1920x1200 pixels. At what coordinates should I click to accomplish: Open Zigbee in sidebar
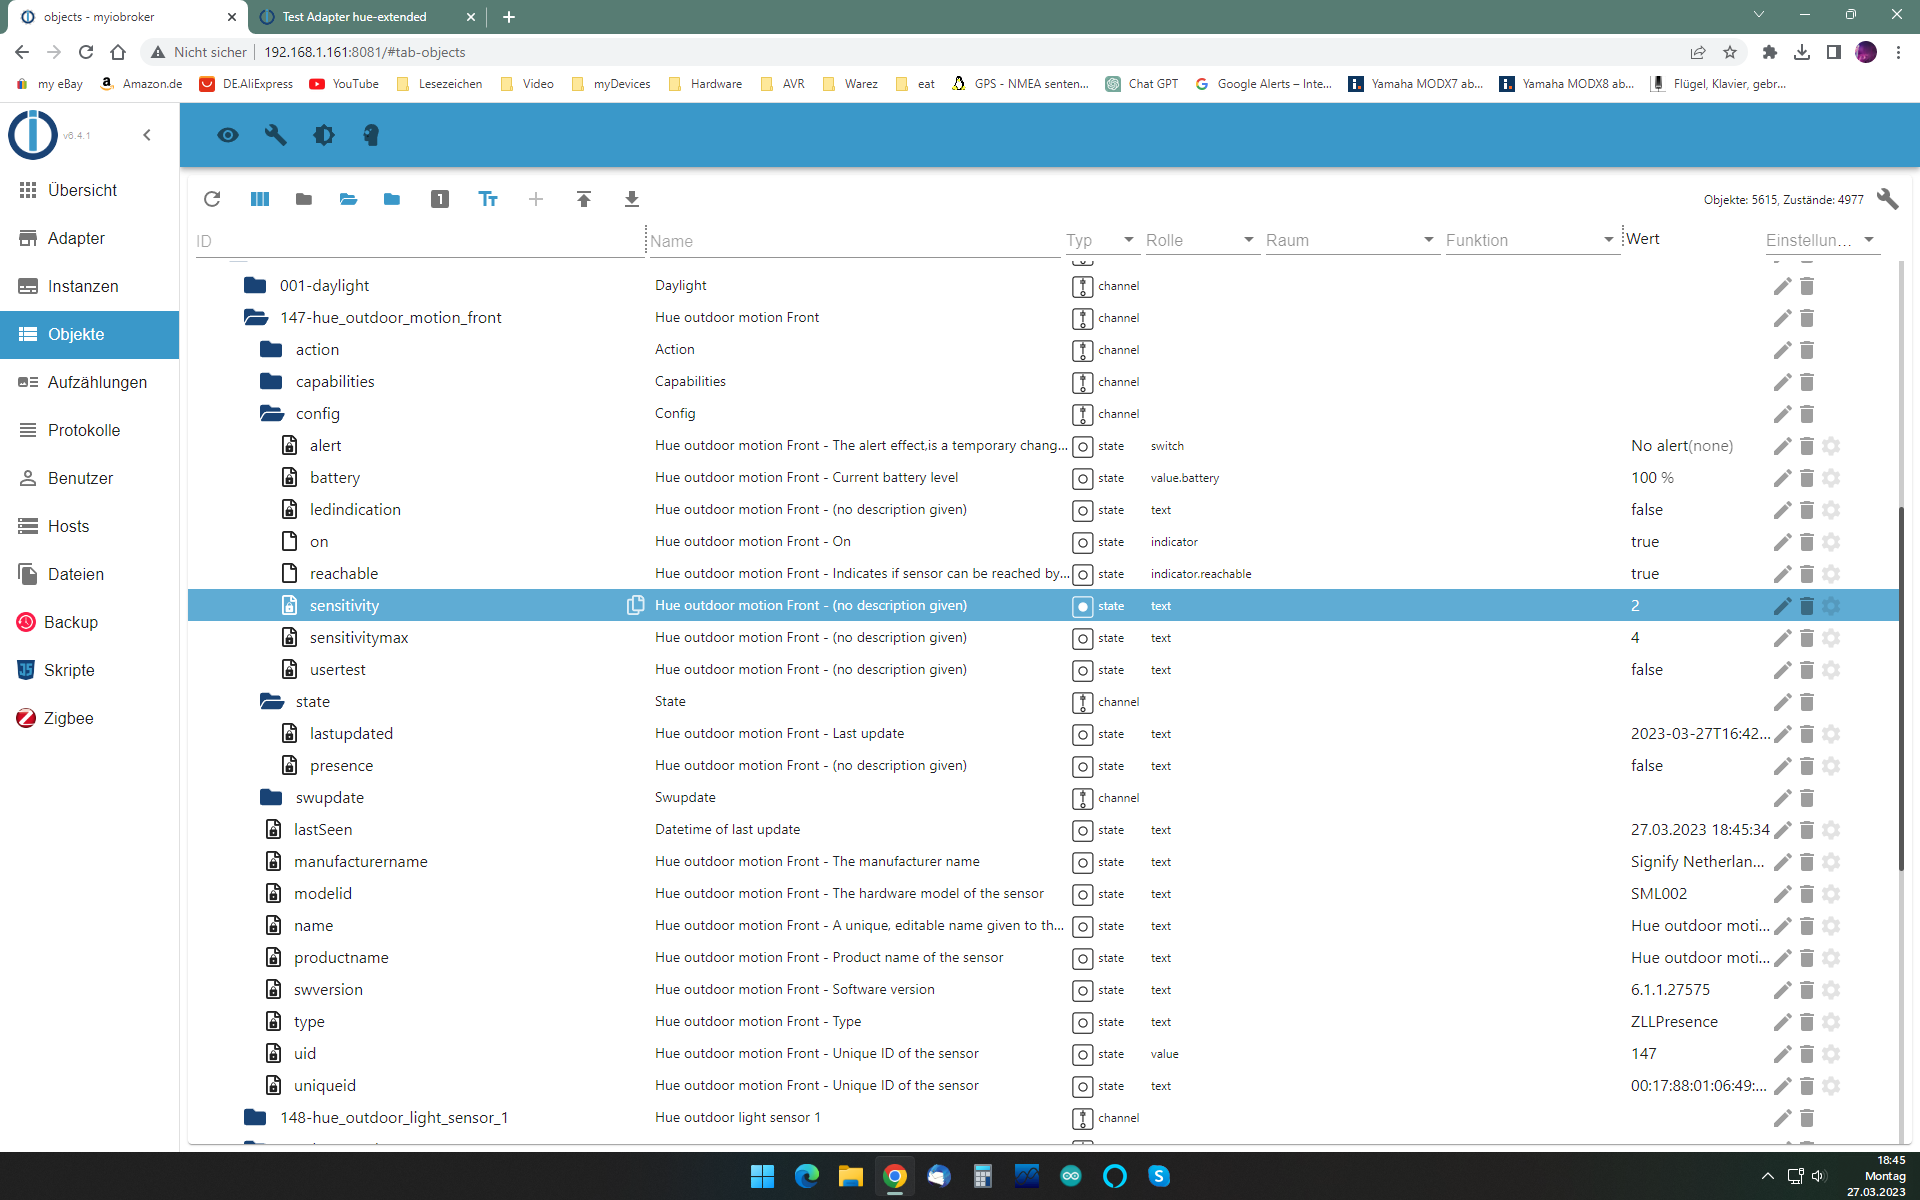89,718
